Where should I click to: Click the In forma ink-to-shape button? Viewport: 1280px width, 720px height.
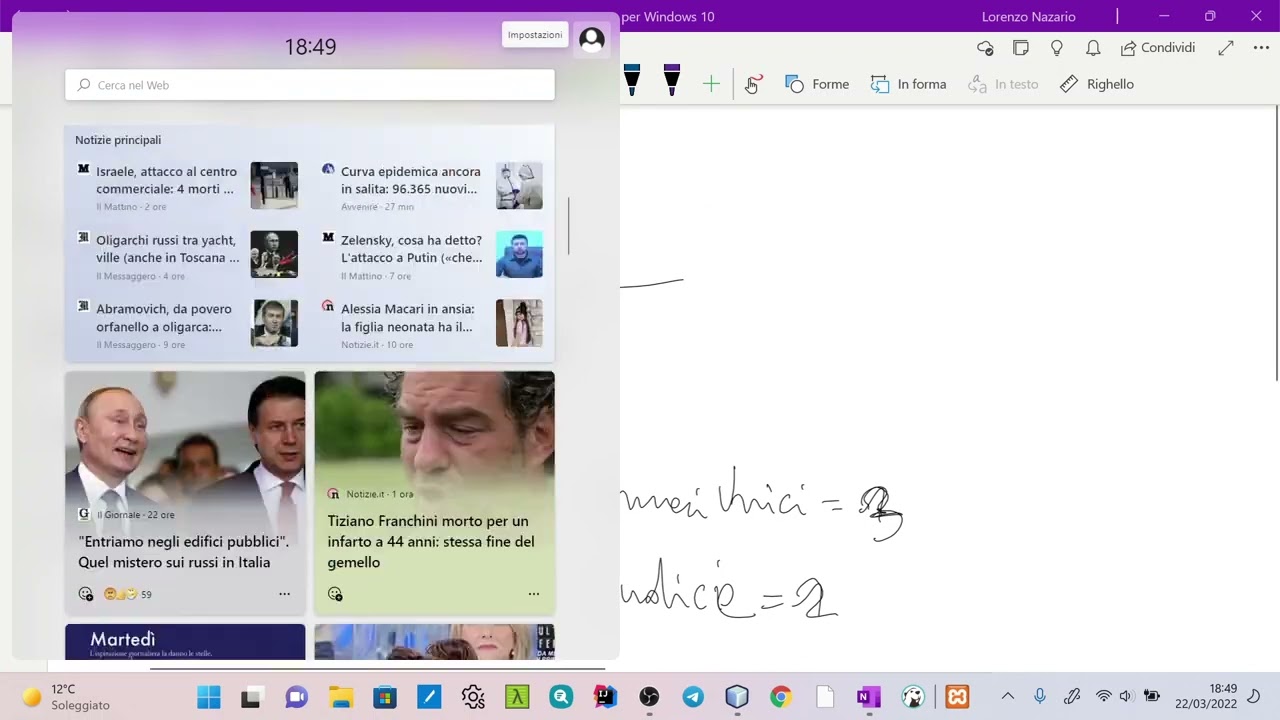coord(908,85)
